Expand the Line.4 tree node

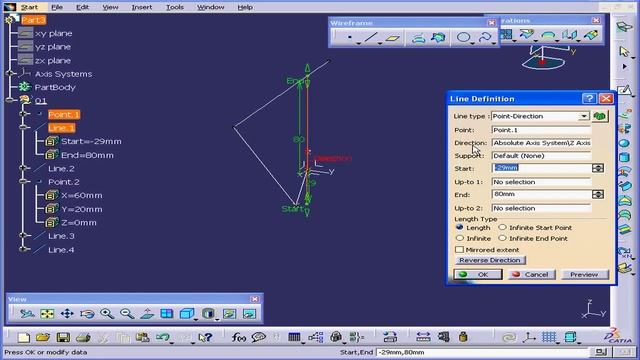[x=23, y=249]
